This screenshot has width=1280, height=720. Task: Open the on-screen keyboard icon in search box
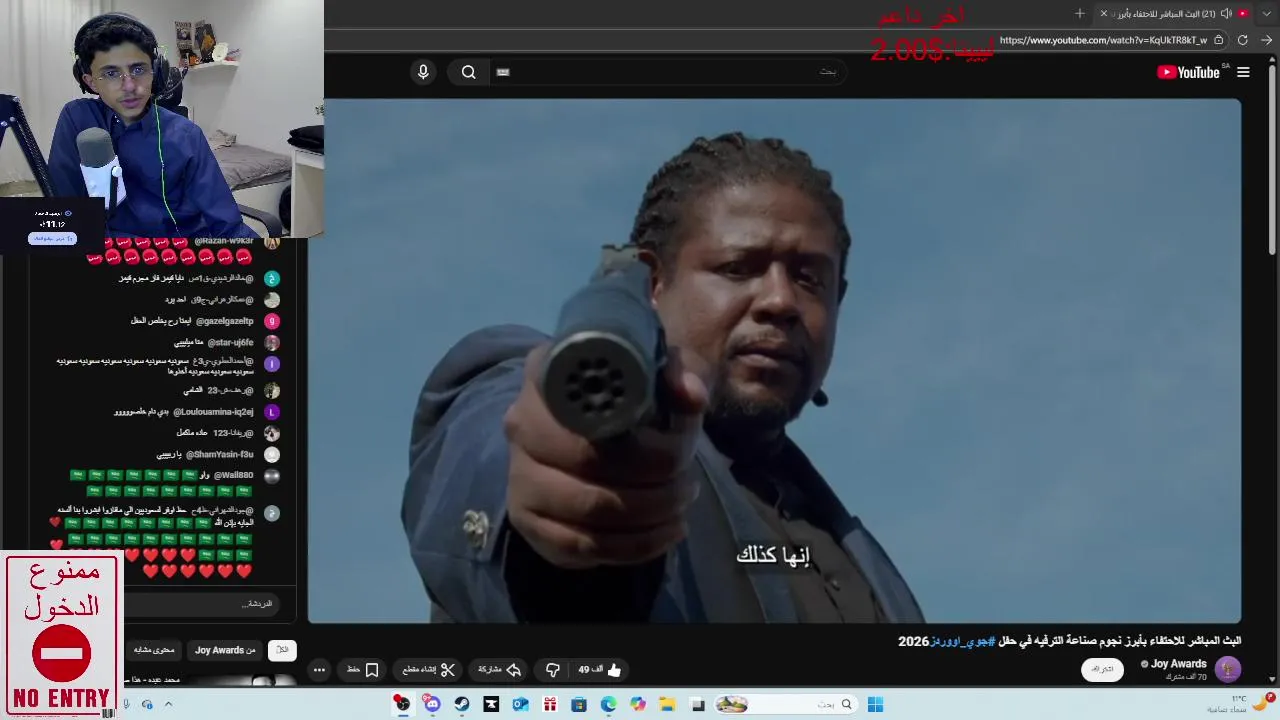(x=503, y=72)
